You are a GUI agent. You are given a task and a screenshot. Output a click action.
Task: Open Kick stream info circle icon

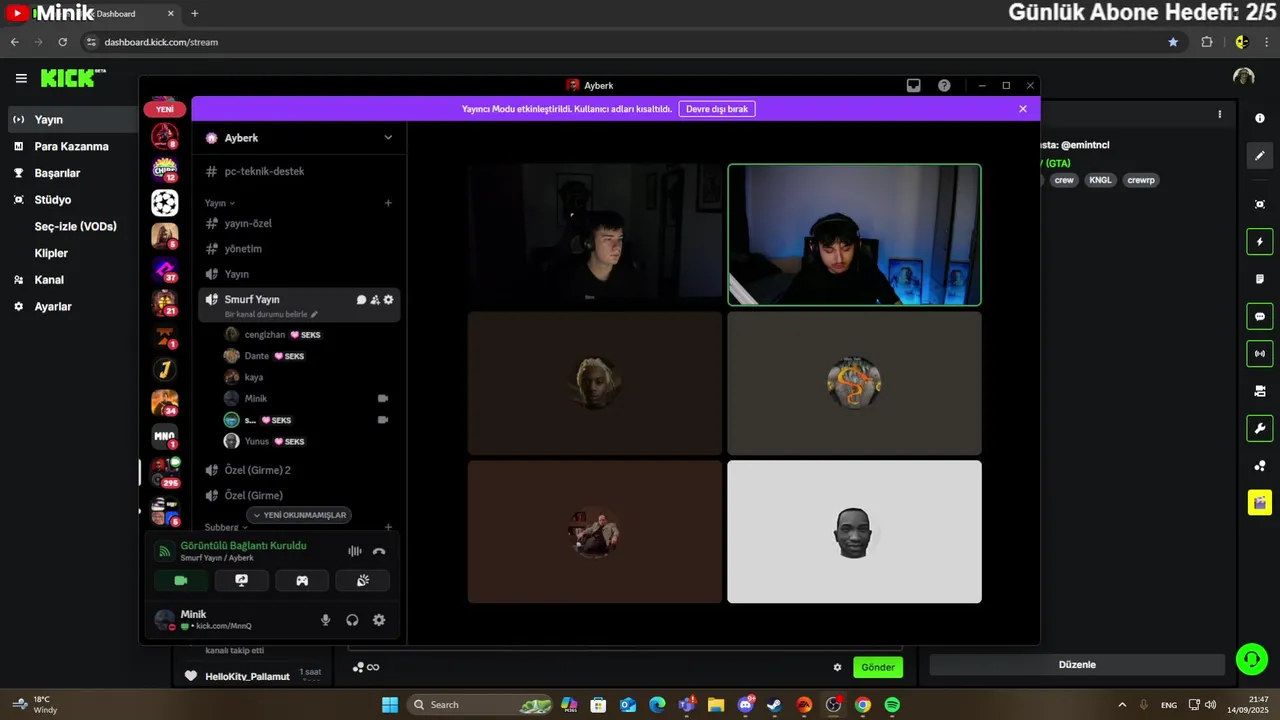coord(1259,118)
